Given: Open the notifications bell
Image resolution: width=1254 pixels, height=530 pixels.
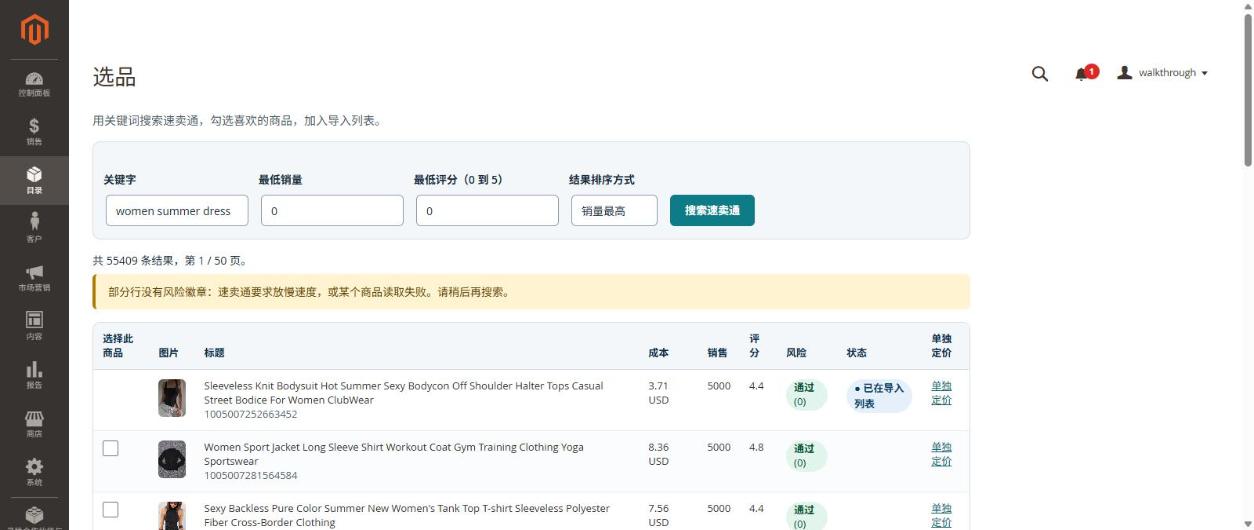Looking at the screenshot, I should coord(1082,74).
